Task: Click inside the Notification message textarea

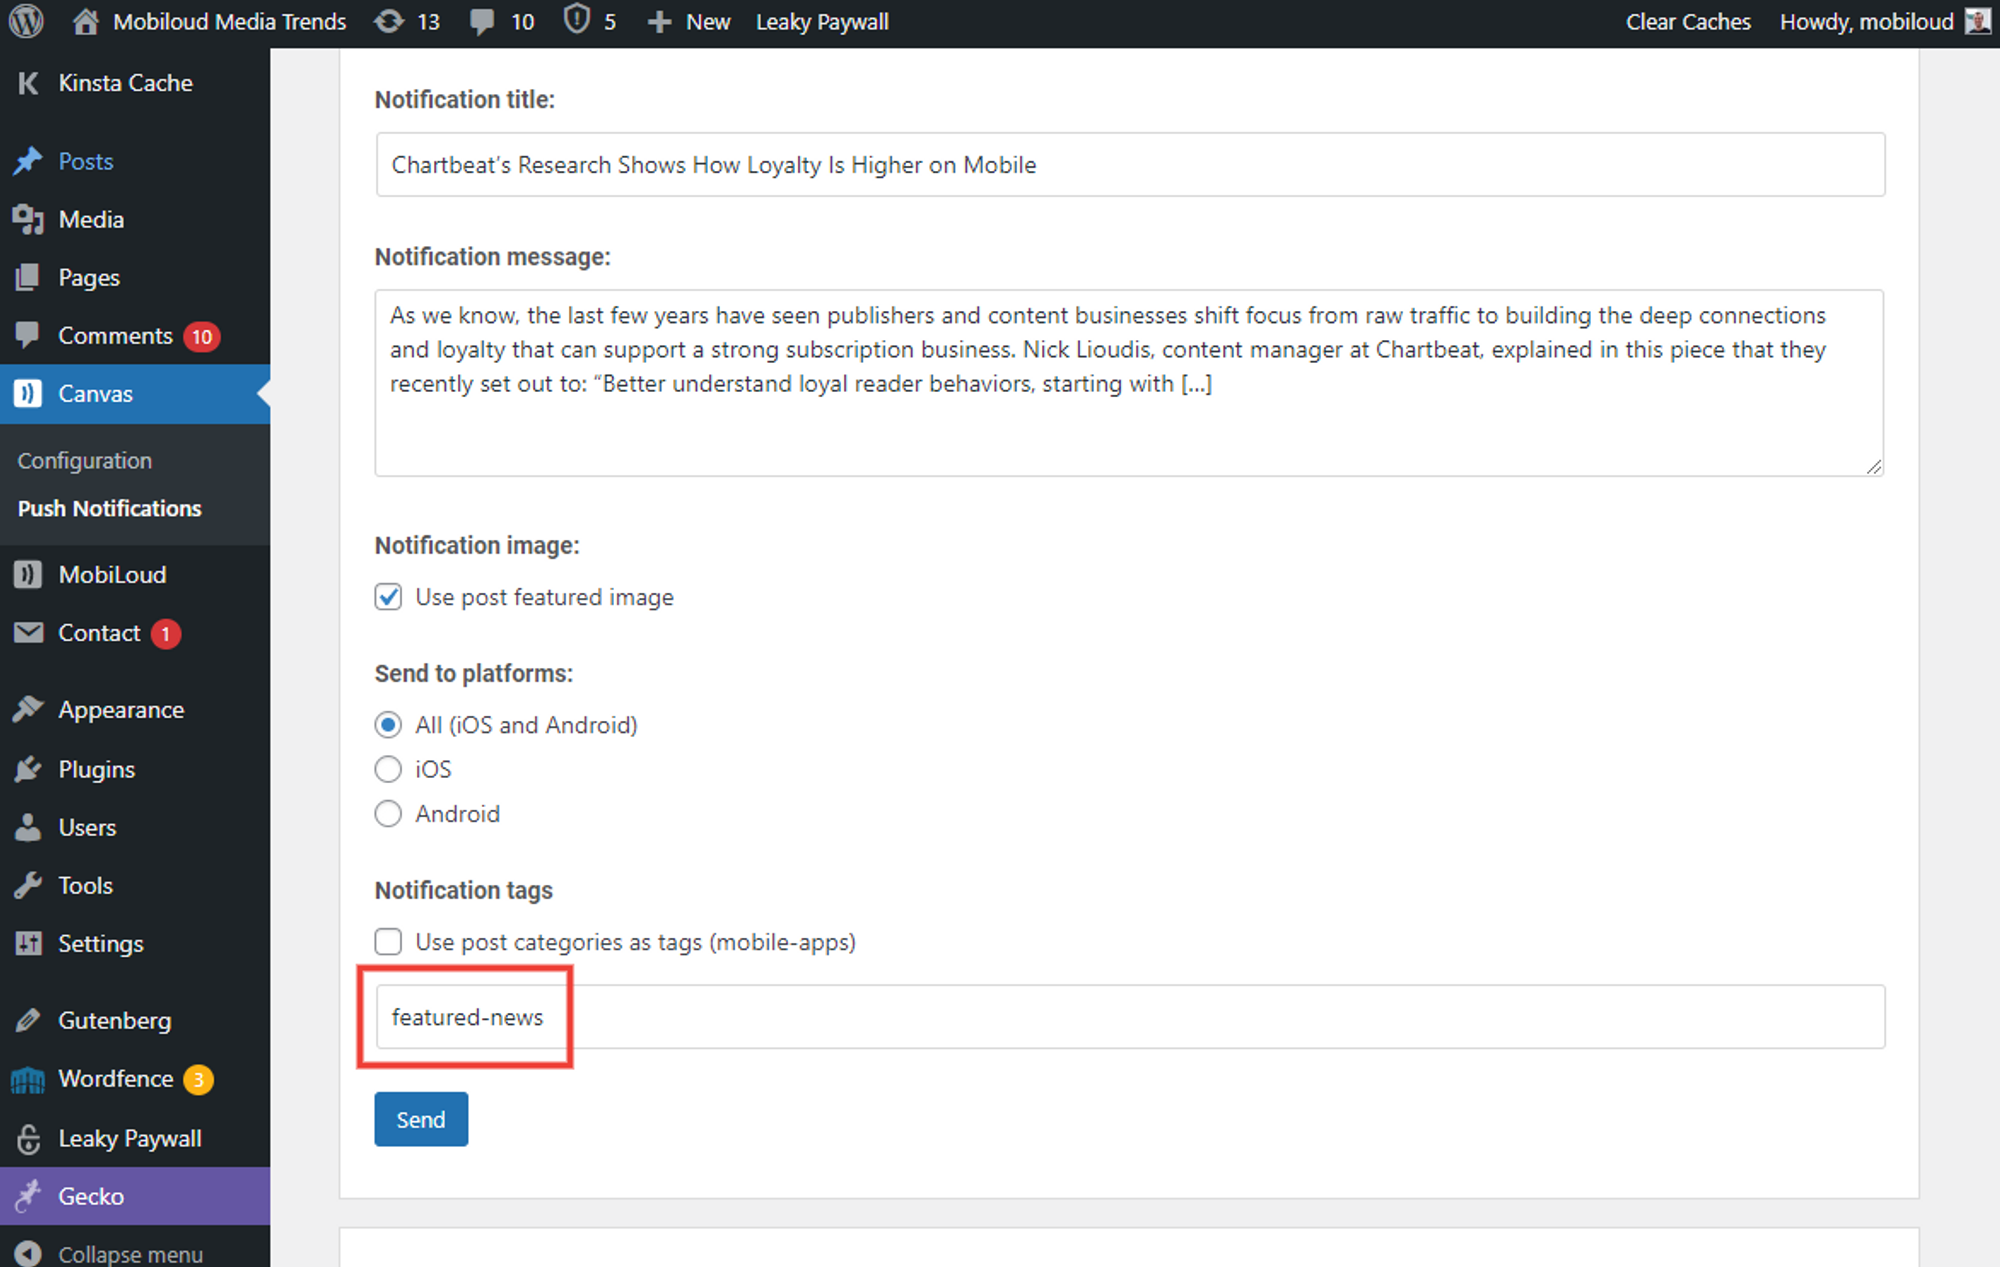Action: [x=1129, y=383]
